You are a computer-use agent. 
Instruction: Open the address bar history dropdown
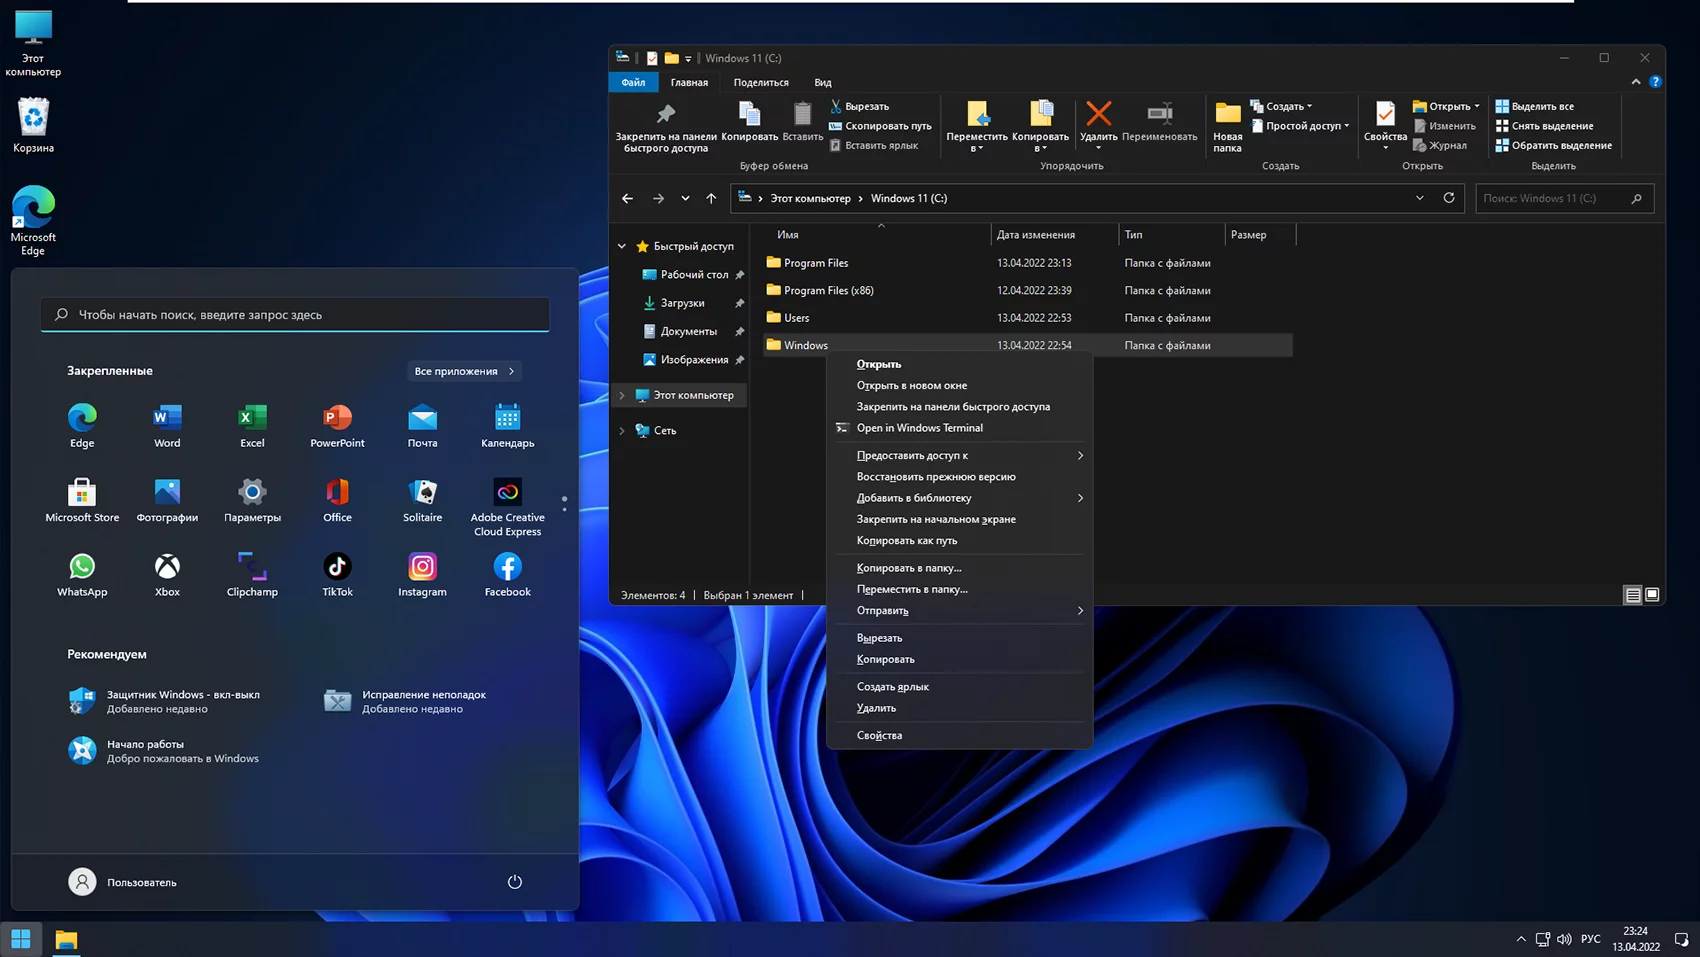point(1419,198)
